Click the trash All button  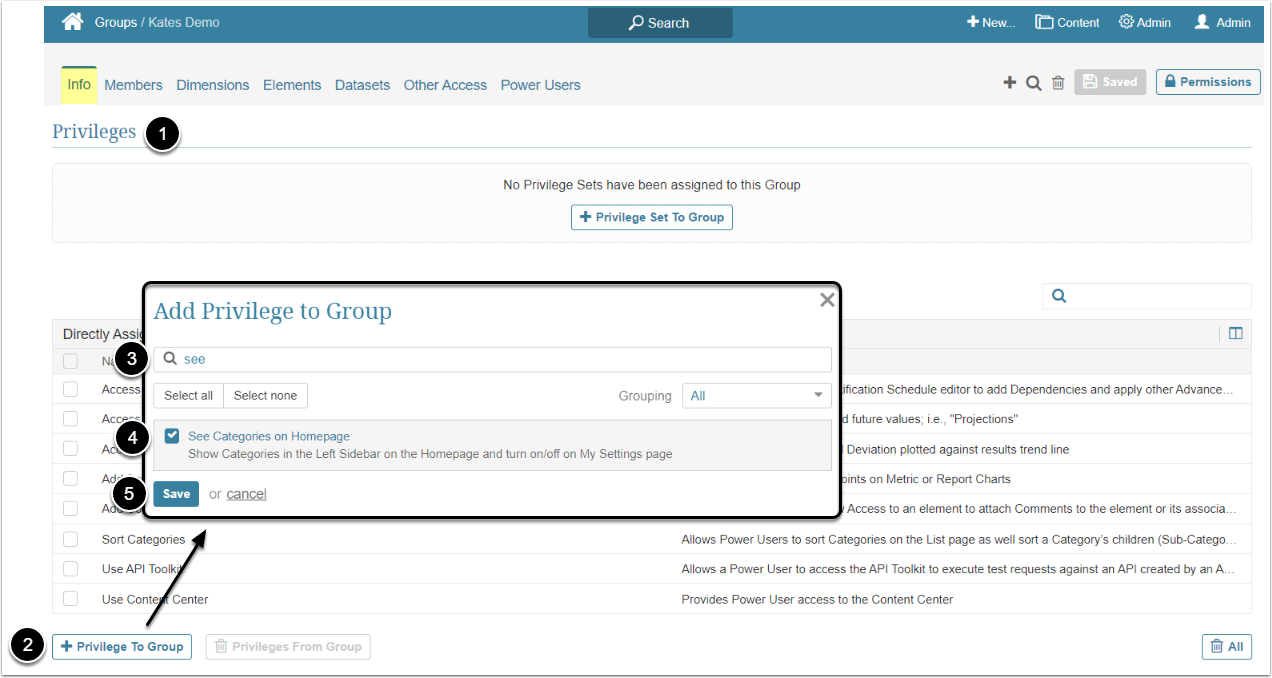(x=1226, y=647)
